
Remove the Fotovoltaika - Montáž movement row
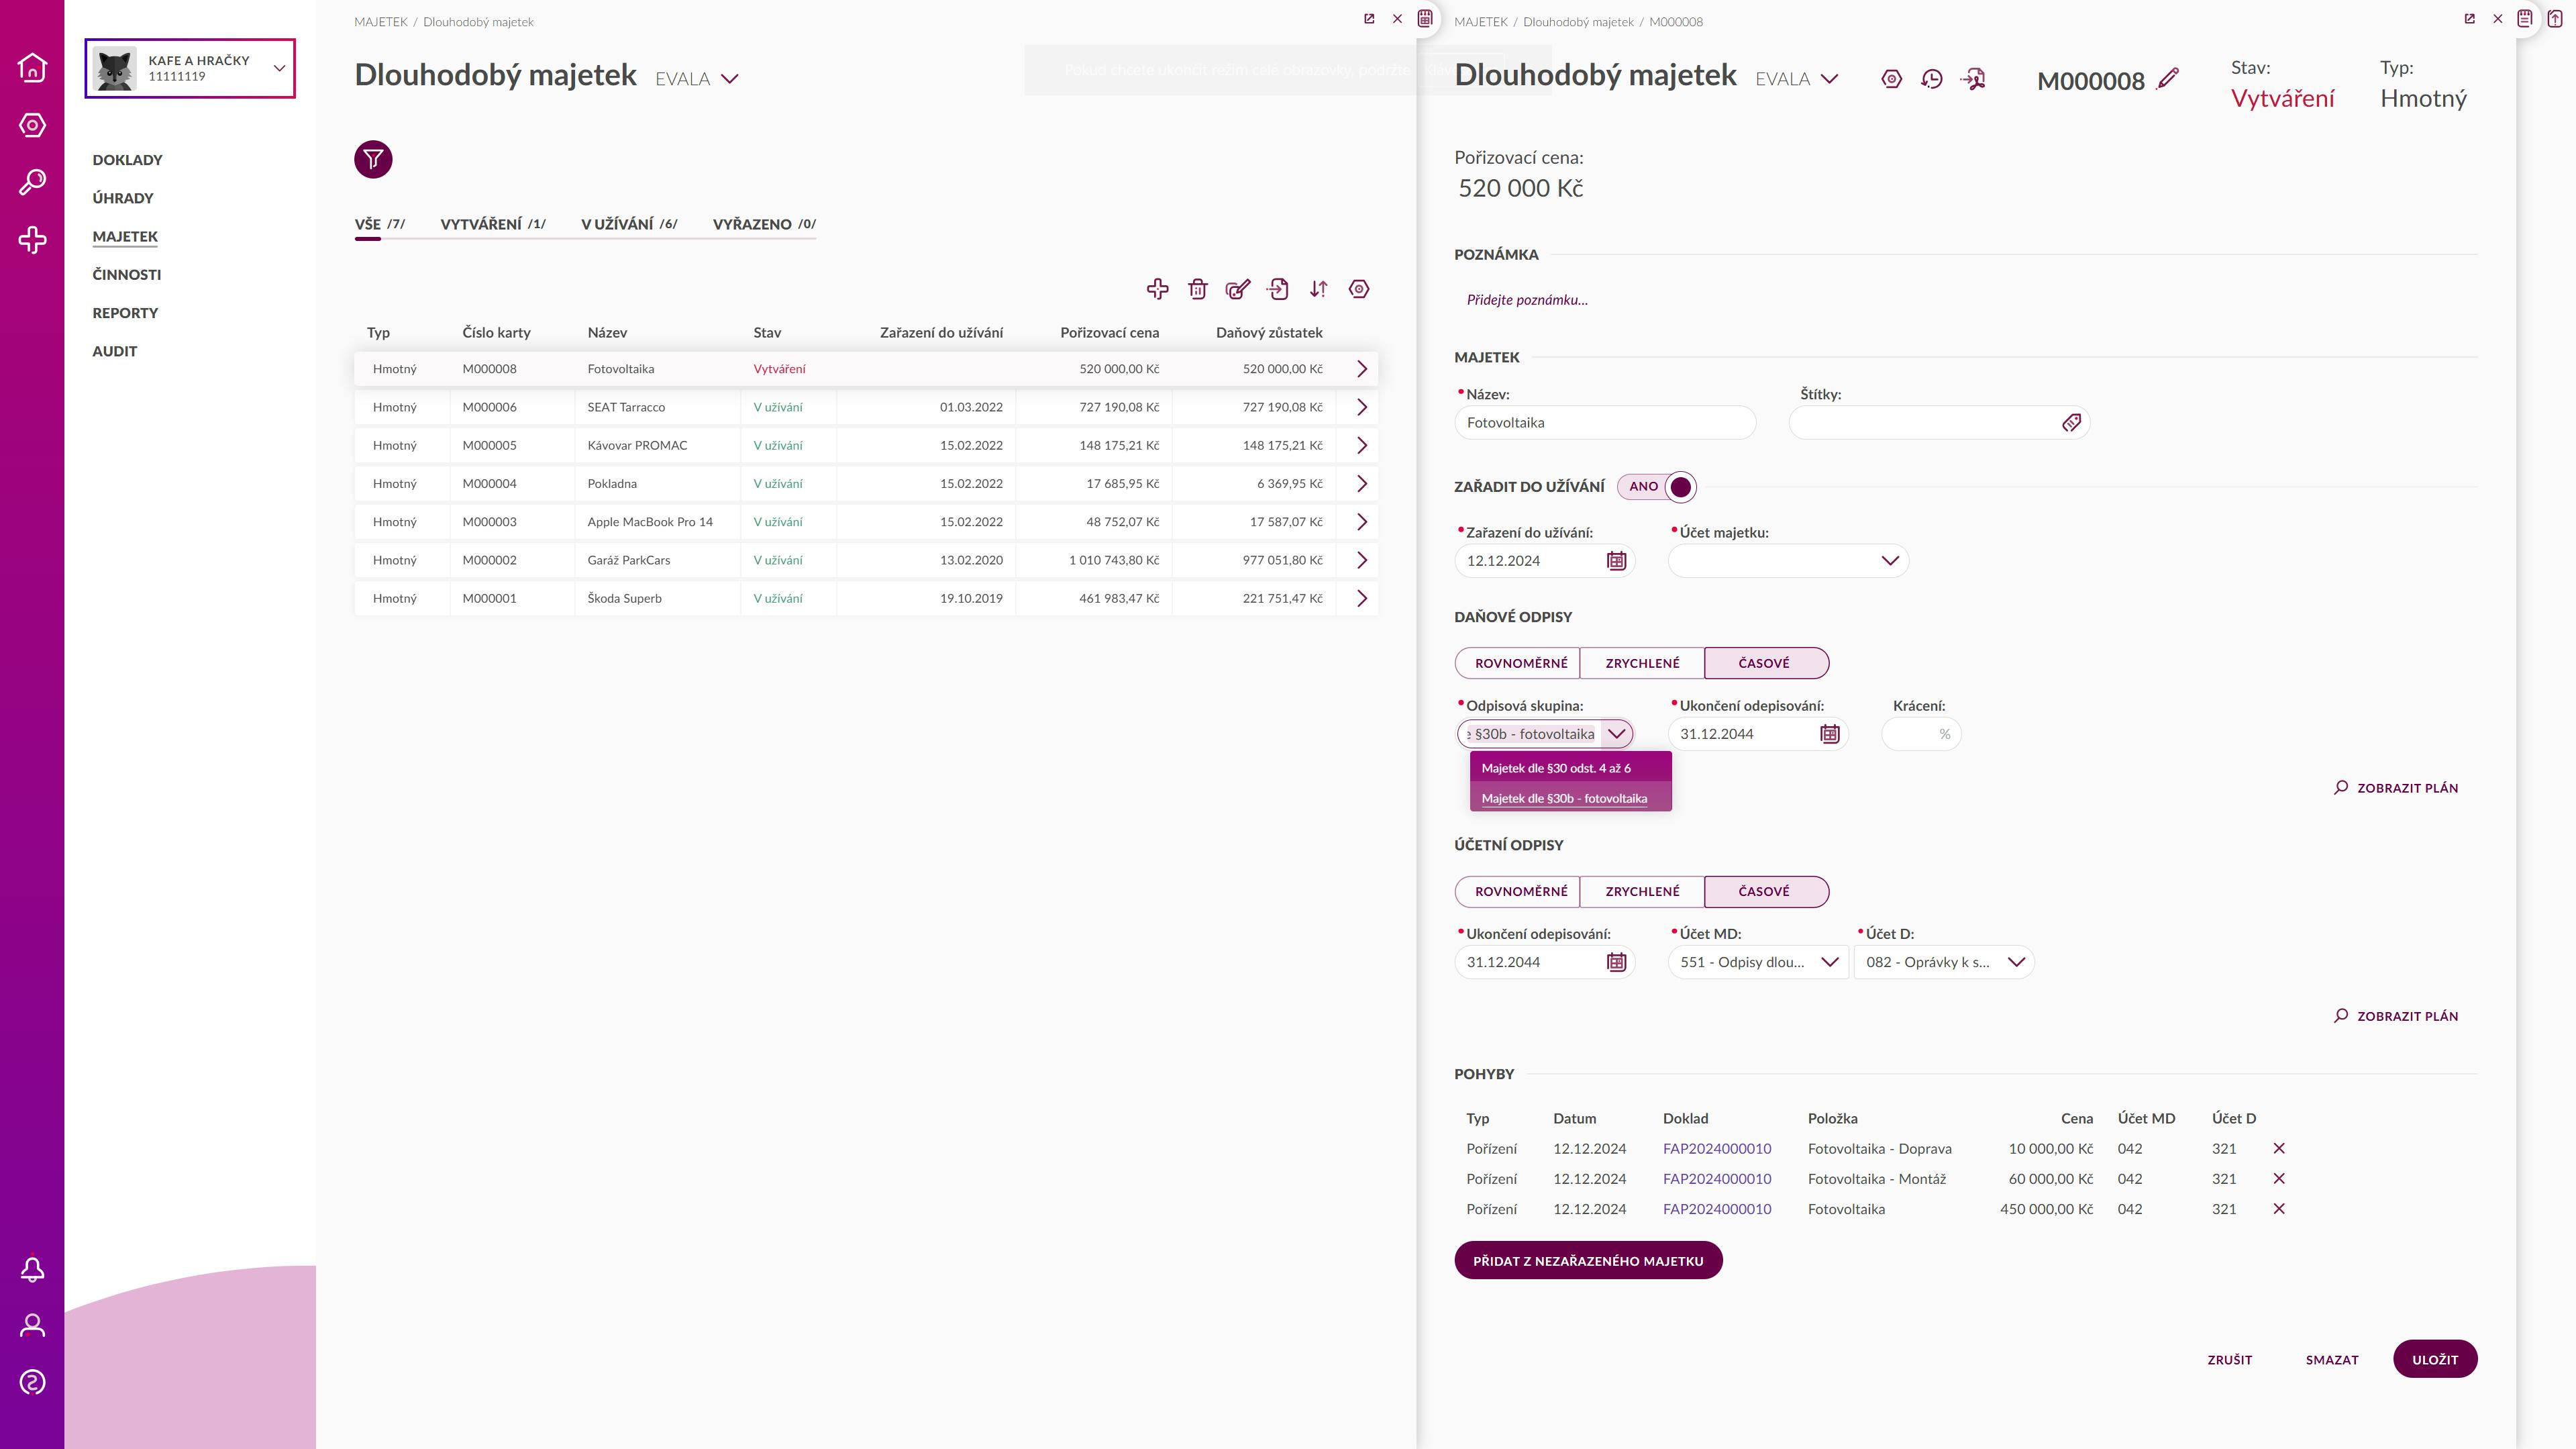(2279, 1179)
